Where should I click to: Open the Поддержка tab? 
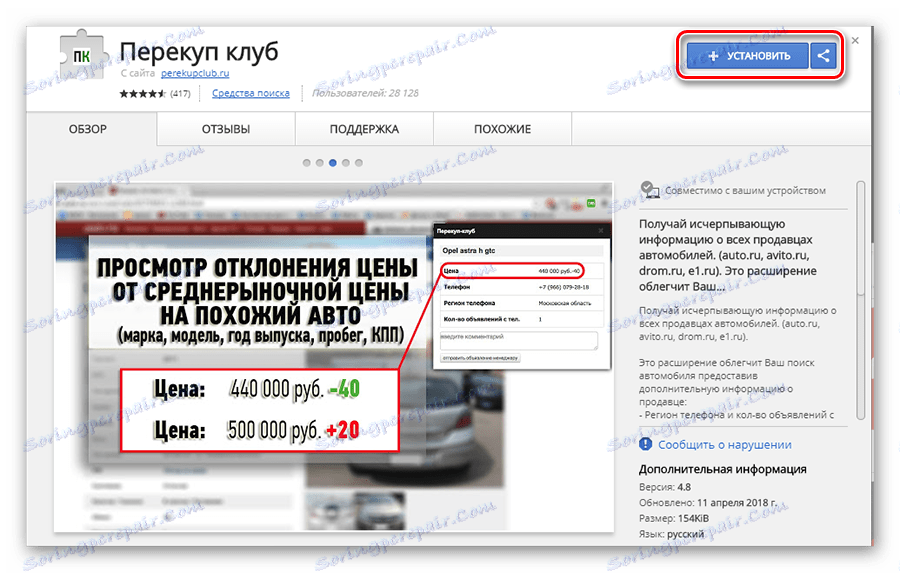[x=364, y=129]
